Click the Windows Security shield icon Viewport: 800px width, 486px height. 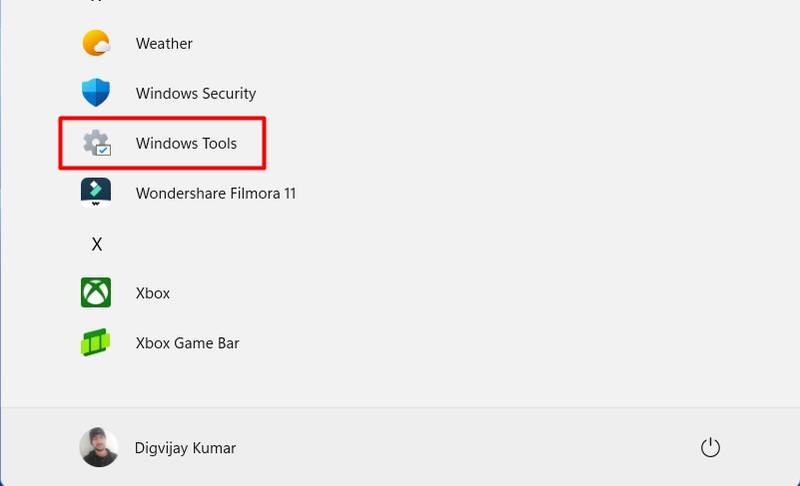[96, 93]
